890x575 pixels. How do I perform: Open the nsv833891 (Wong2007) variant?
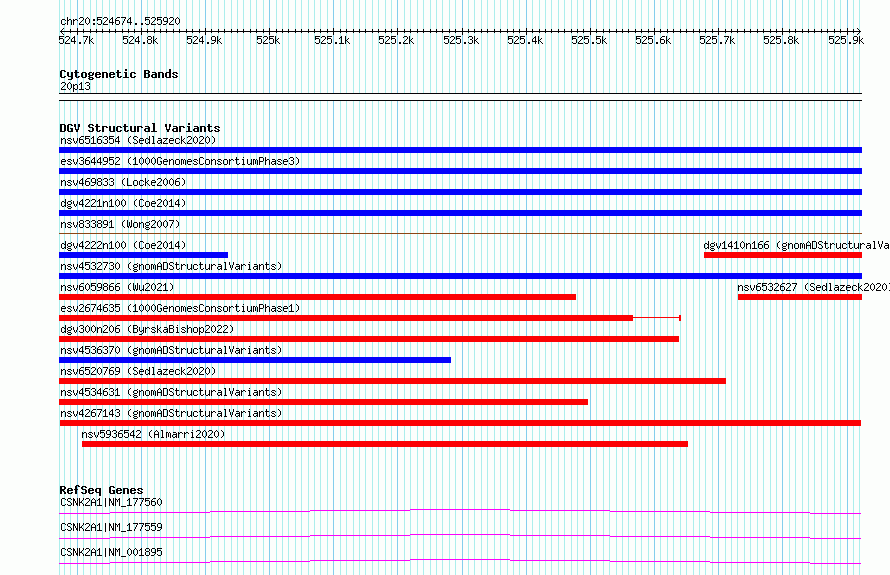[120, 224]
